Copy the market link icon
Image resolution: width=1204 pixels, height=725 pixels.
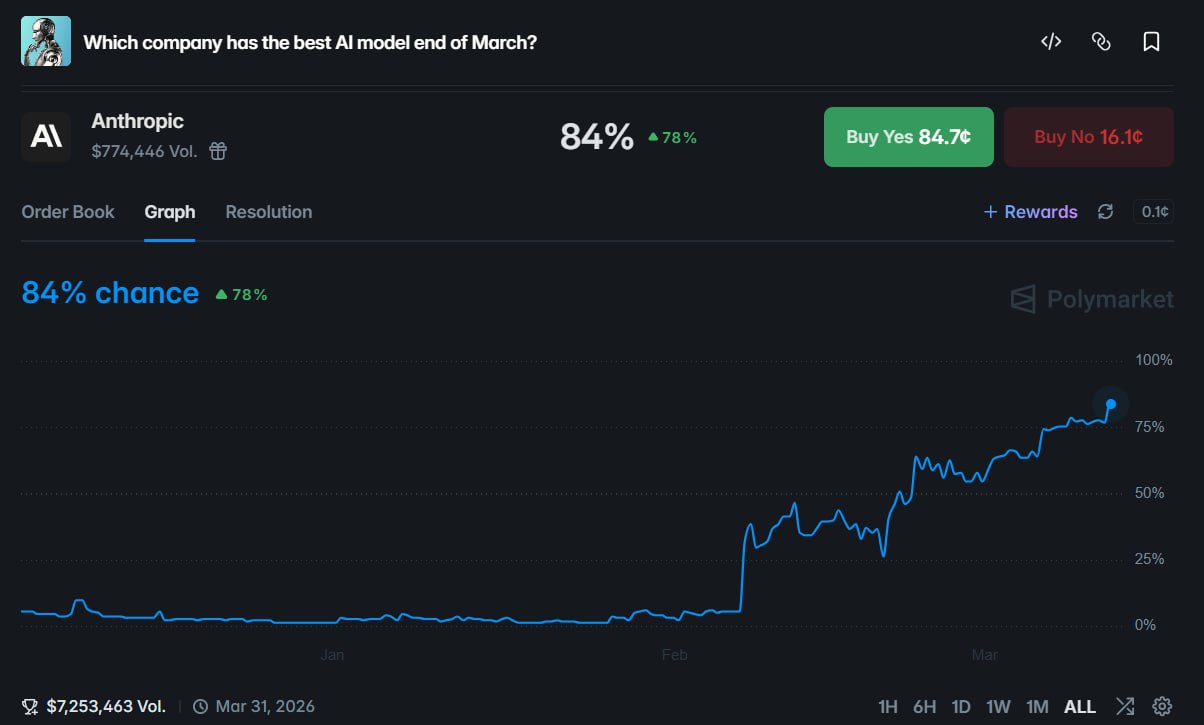[x=1101, y=41]
